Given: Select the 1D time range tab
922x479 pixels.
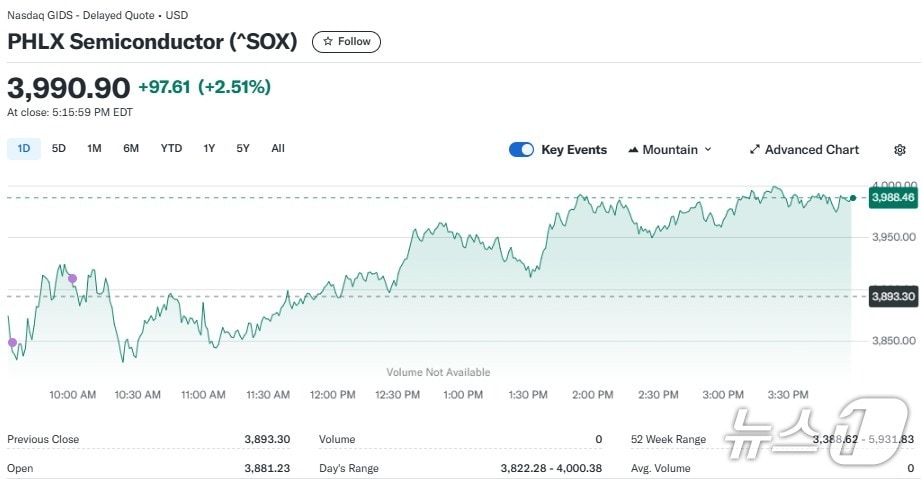Looking at the screenshot, I should click(x=24, y=149).
